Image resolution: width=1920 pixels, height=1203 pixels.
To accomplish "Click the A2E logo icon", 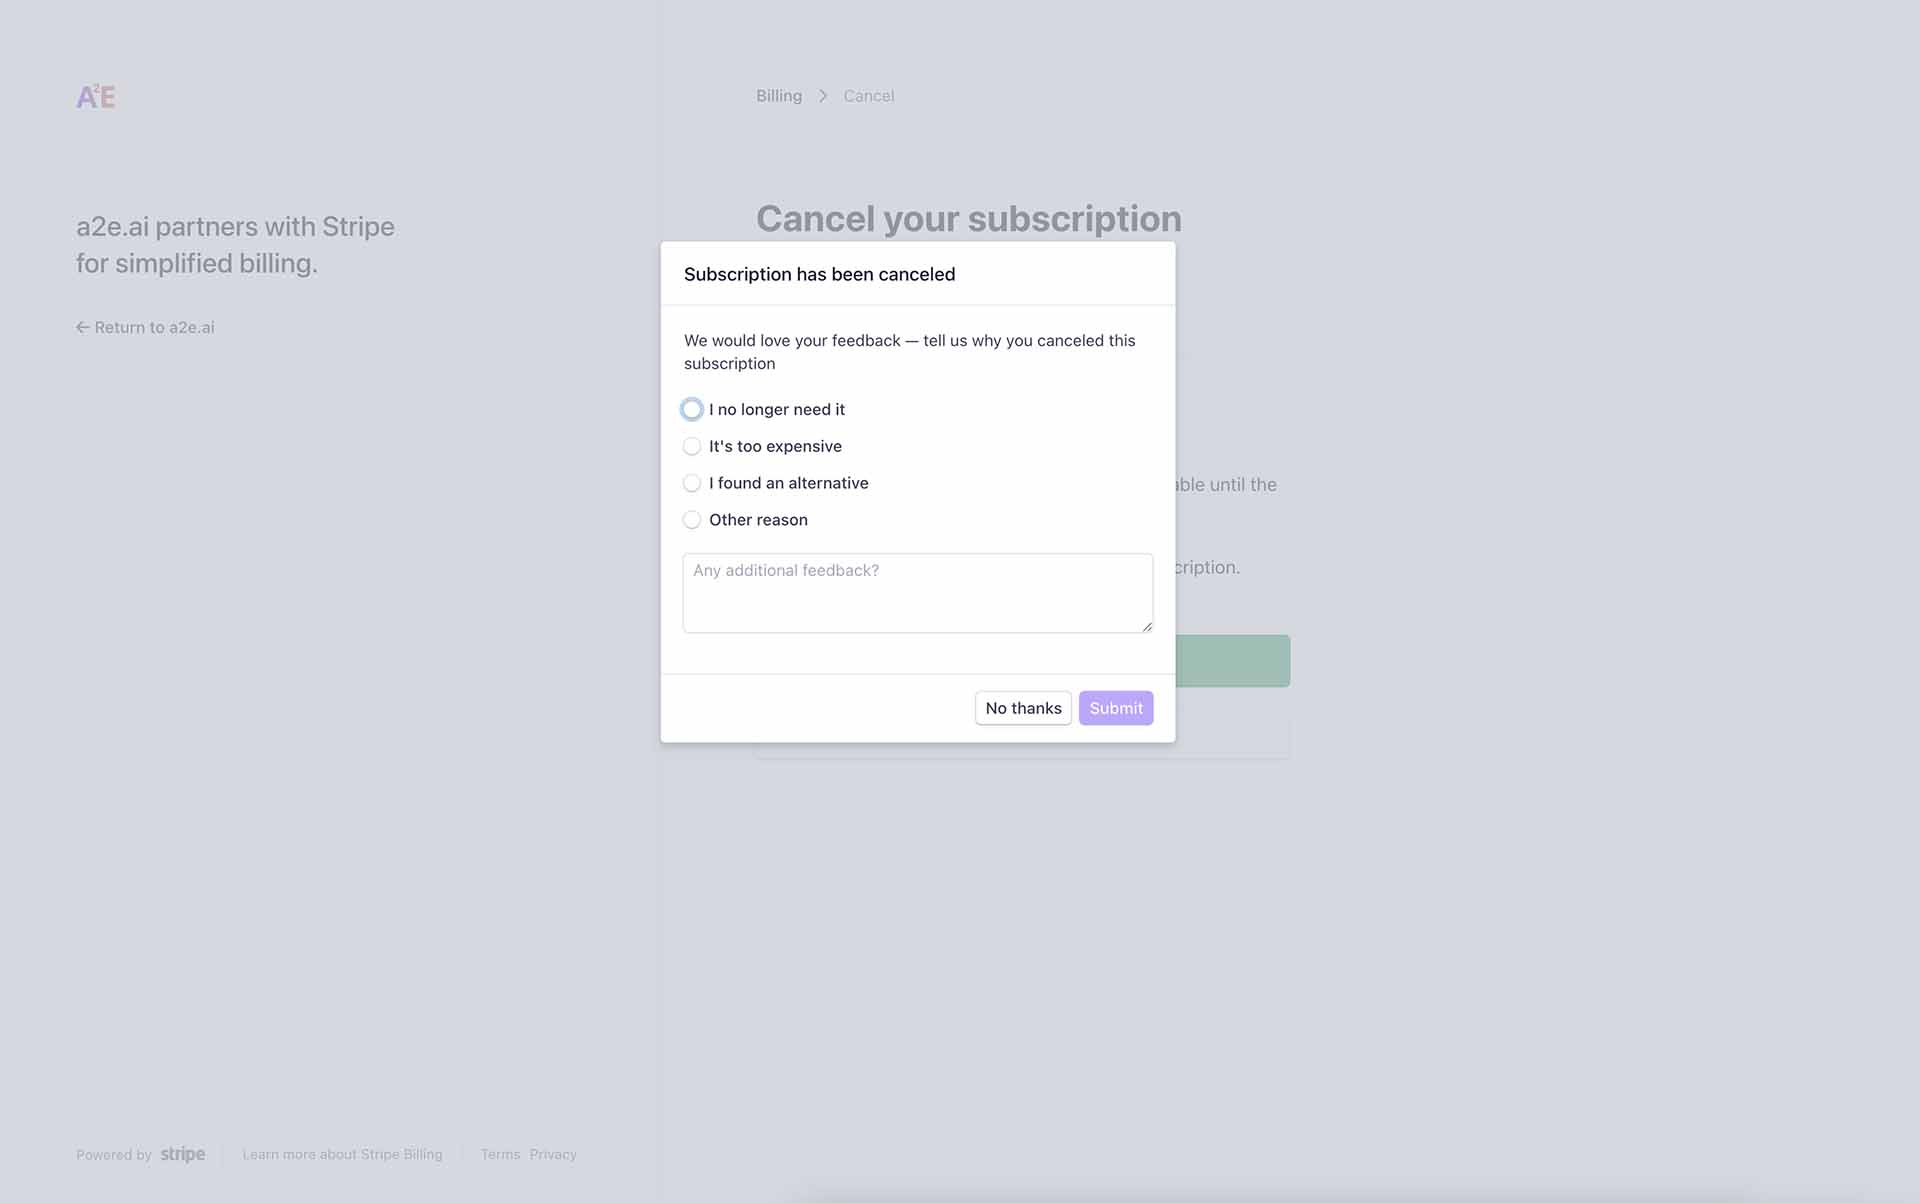I will 96,97.
